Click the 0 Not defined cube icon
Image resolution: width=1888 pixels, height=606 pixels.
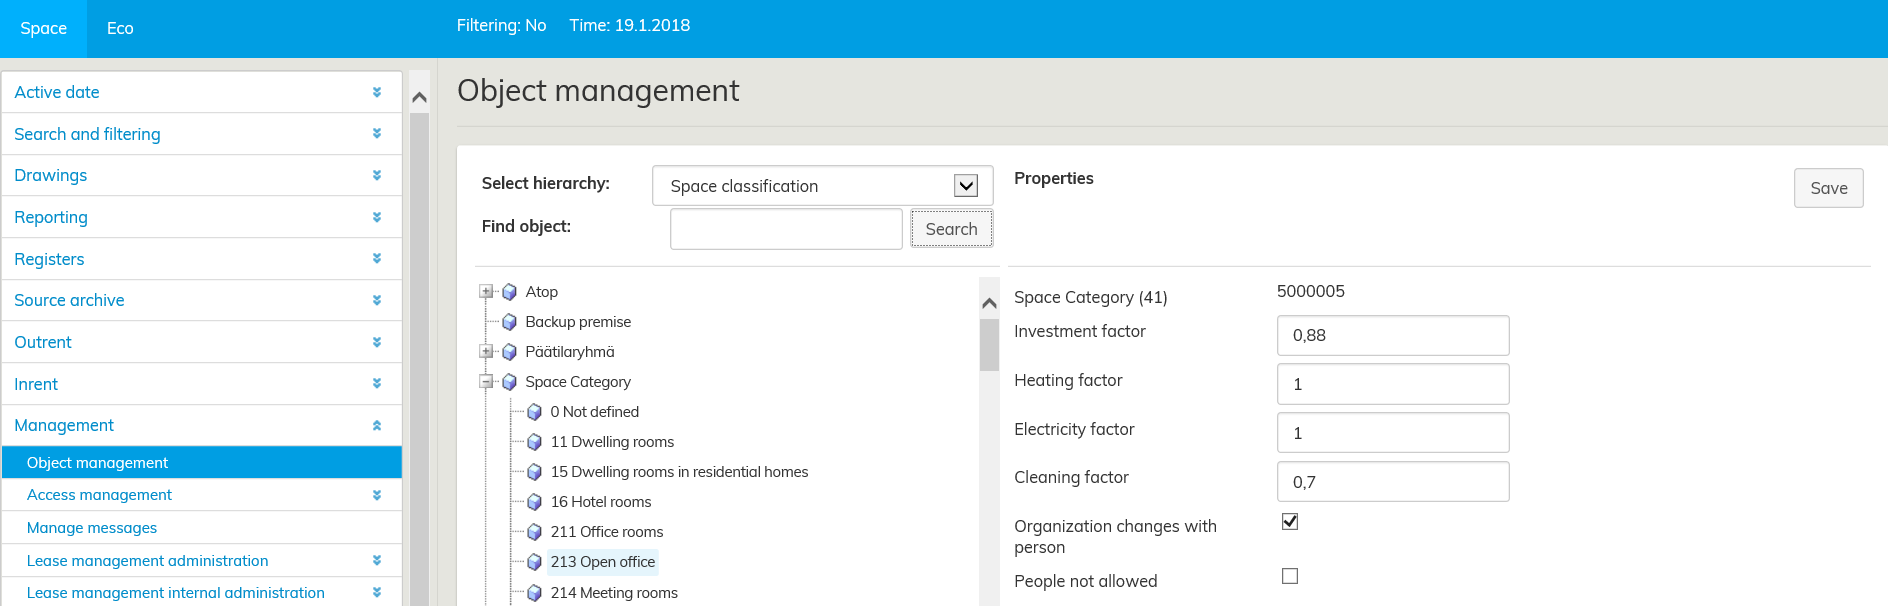tap(534, 412)
